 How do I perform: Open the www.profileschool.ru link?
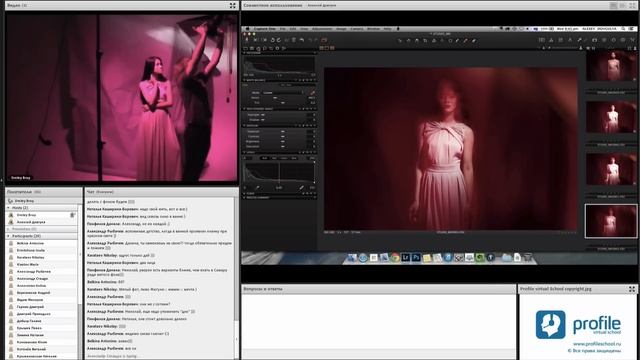tap(596, 344)
